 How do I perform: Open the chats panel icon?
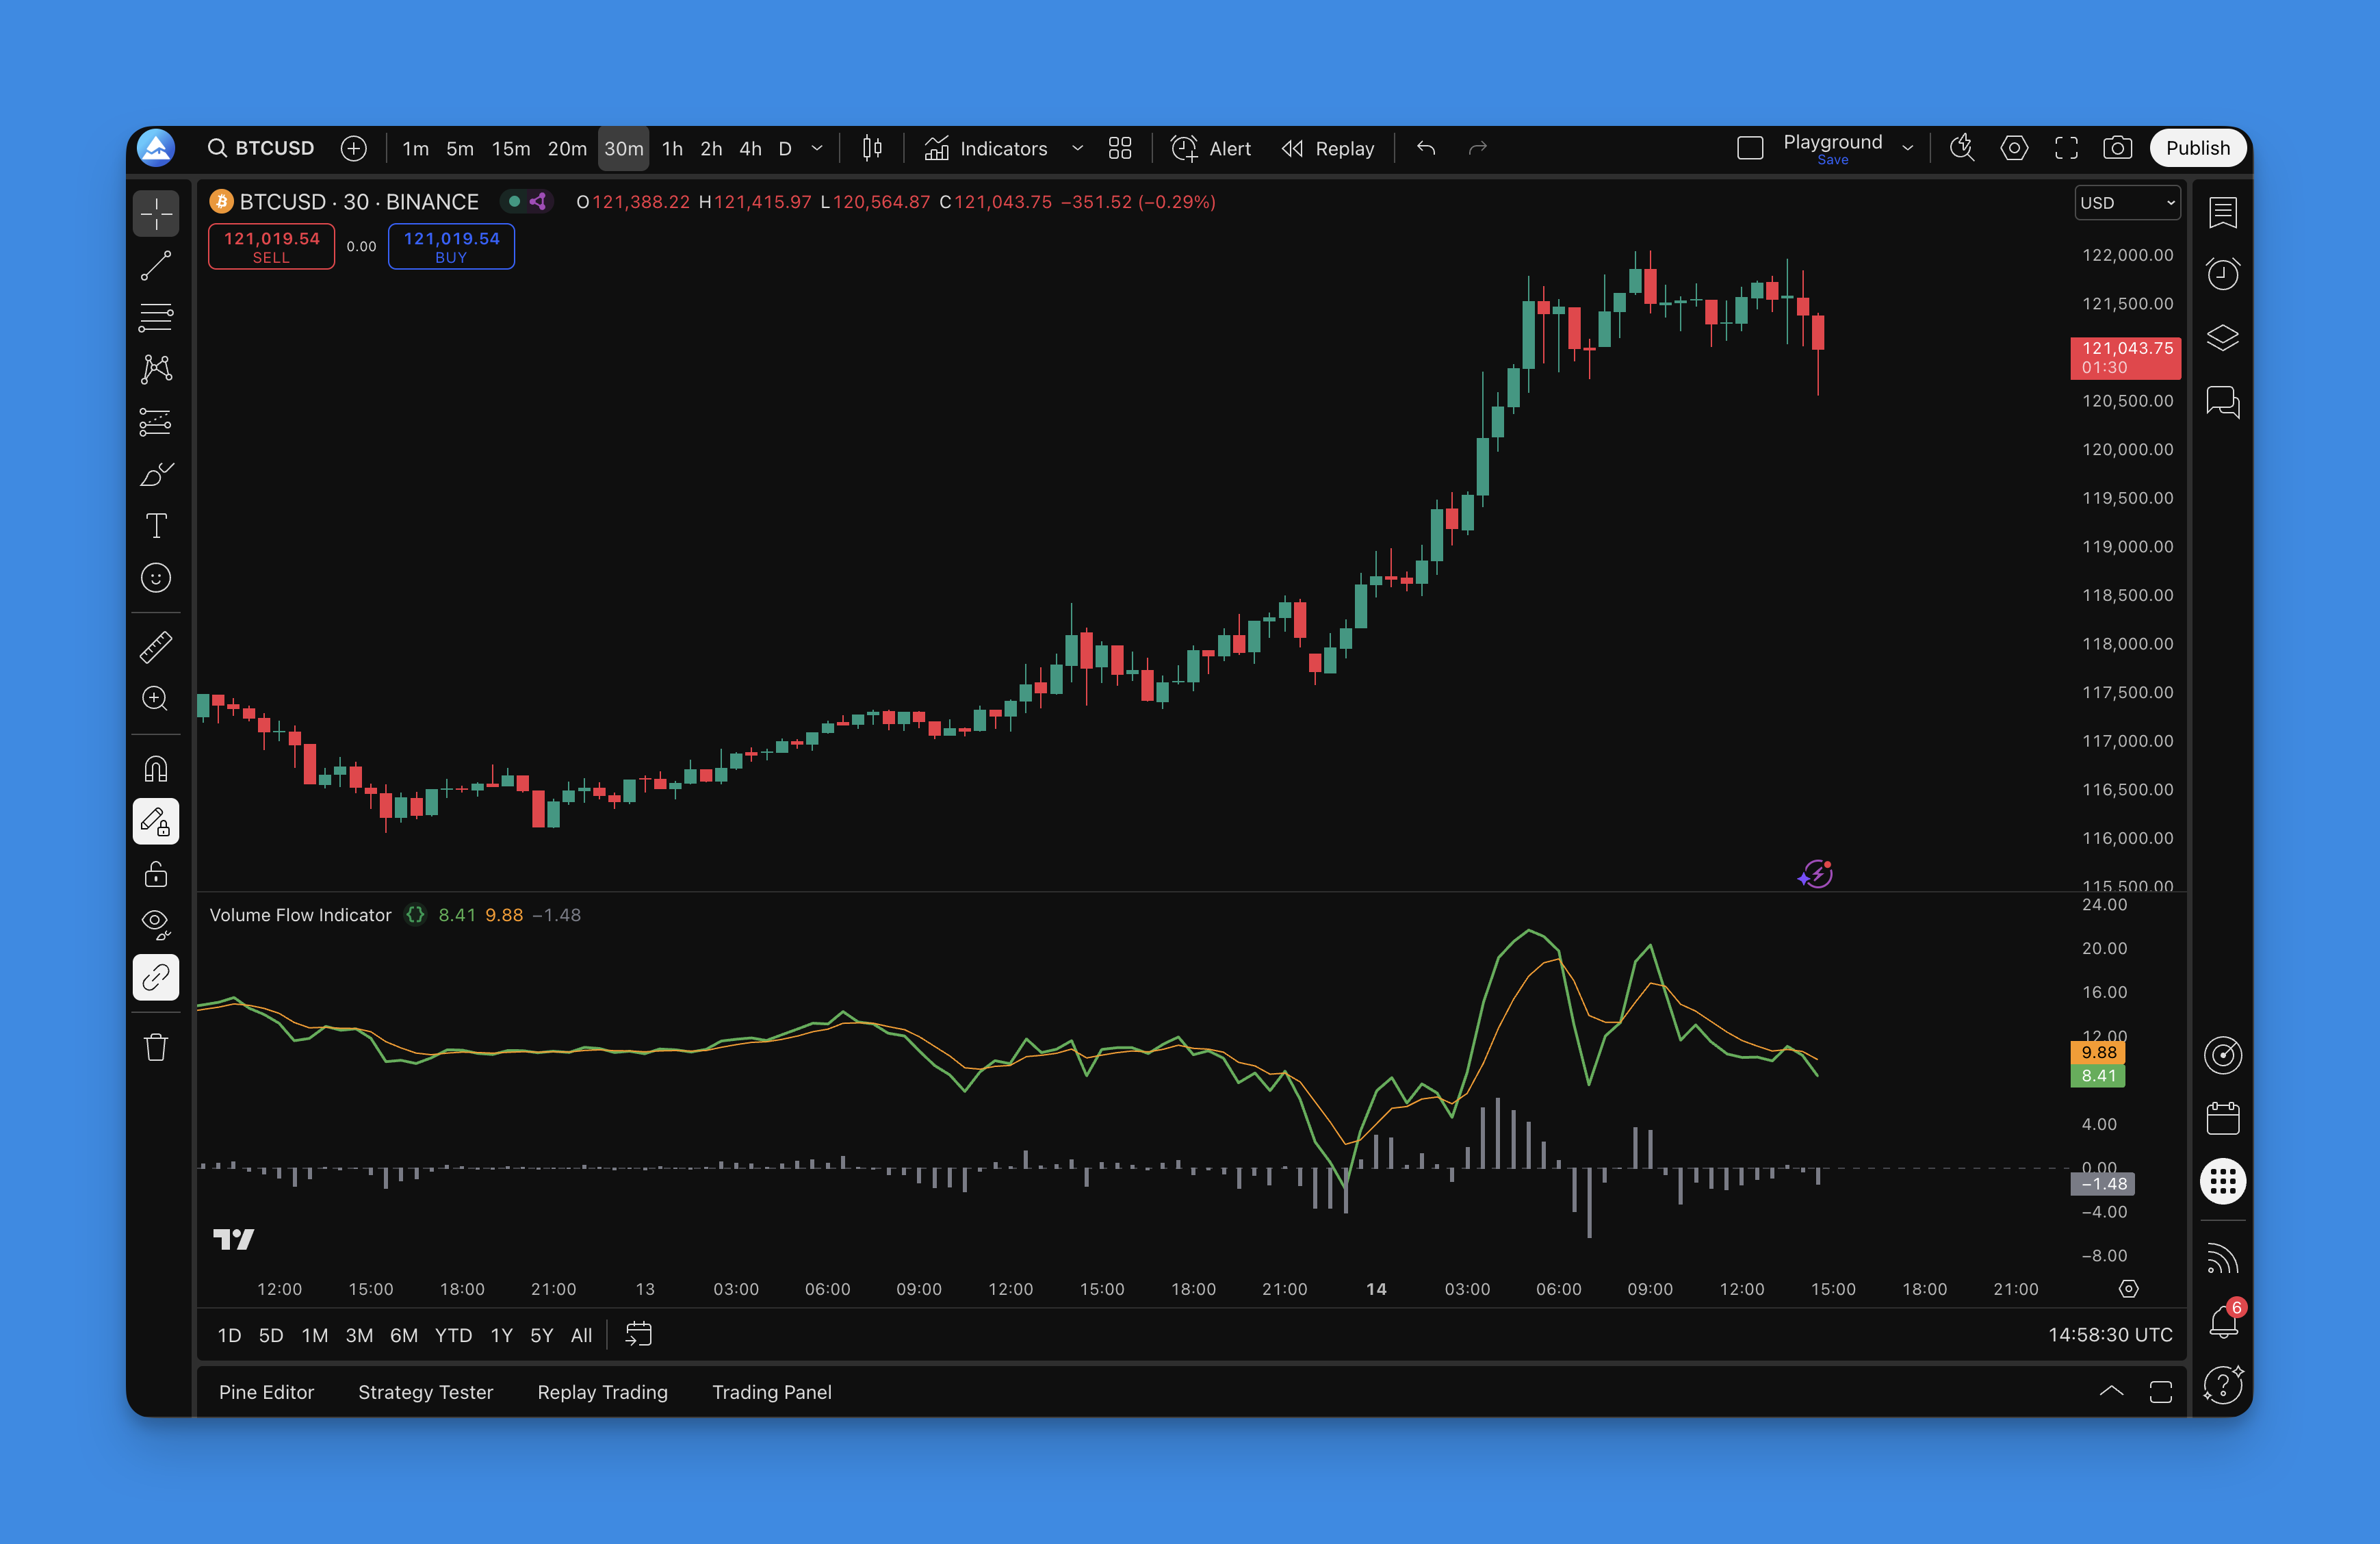tap(2223, 402)
